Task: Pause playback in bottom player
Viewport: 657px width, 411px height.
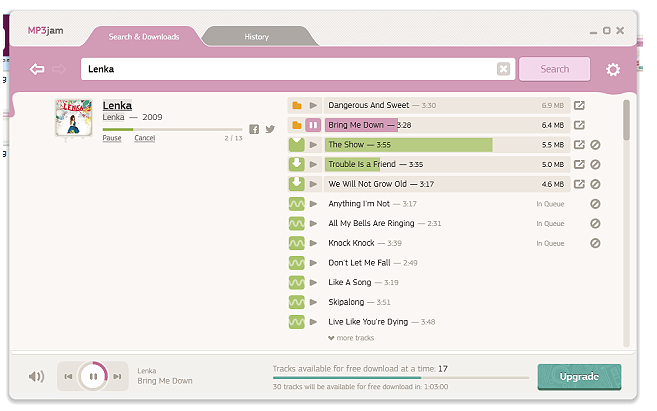Action: pos(93,376)
